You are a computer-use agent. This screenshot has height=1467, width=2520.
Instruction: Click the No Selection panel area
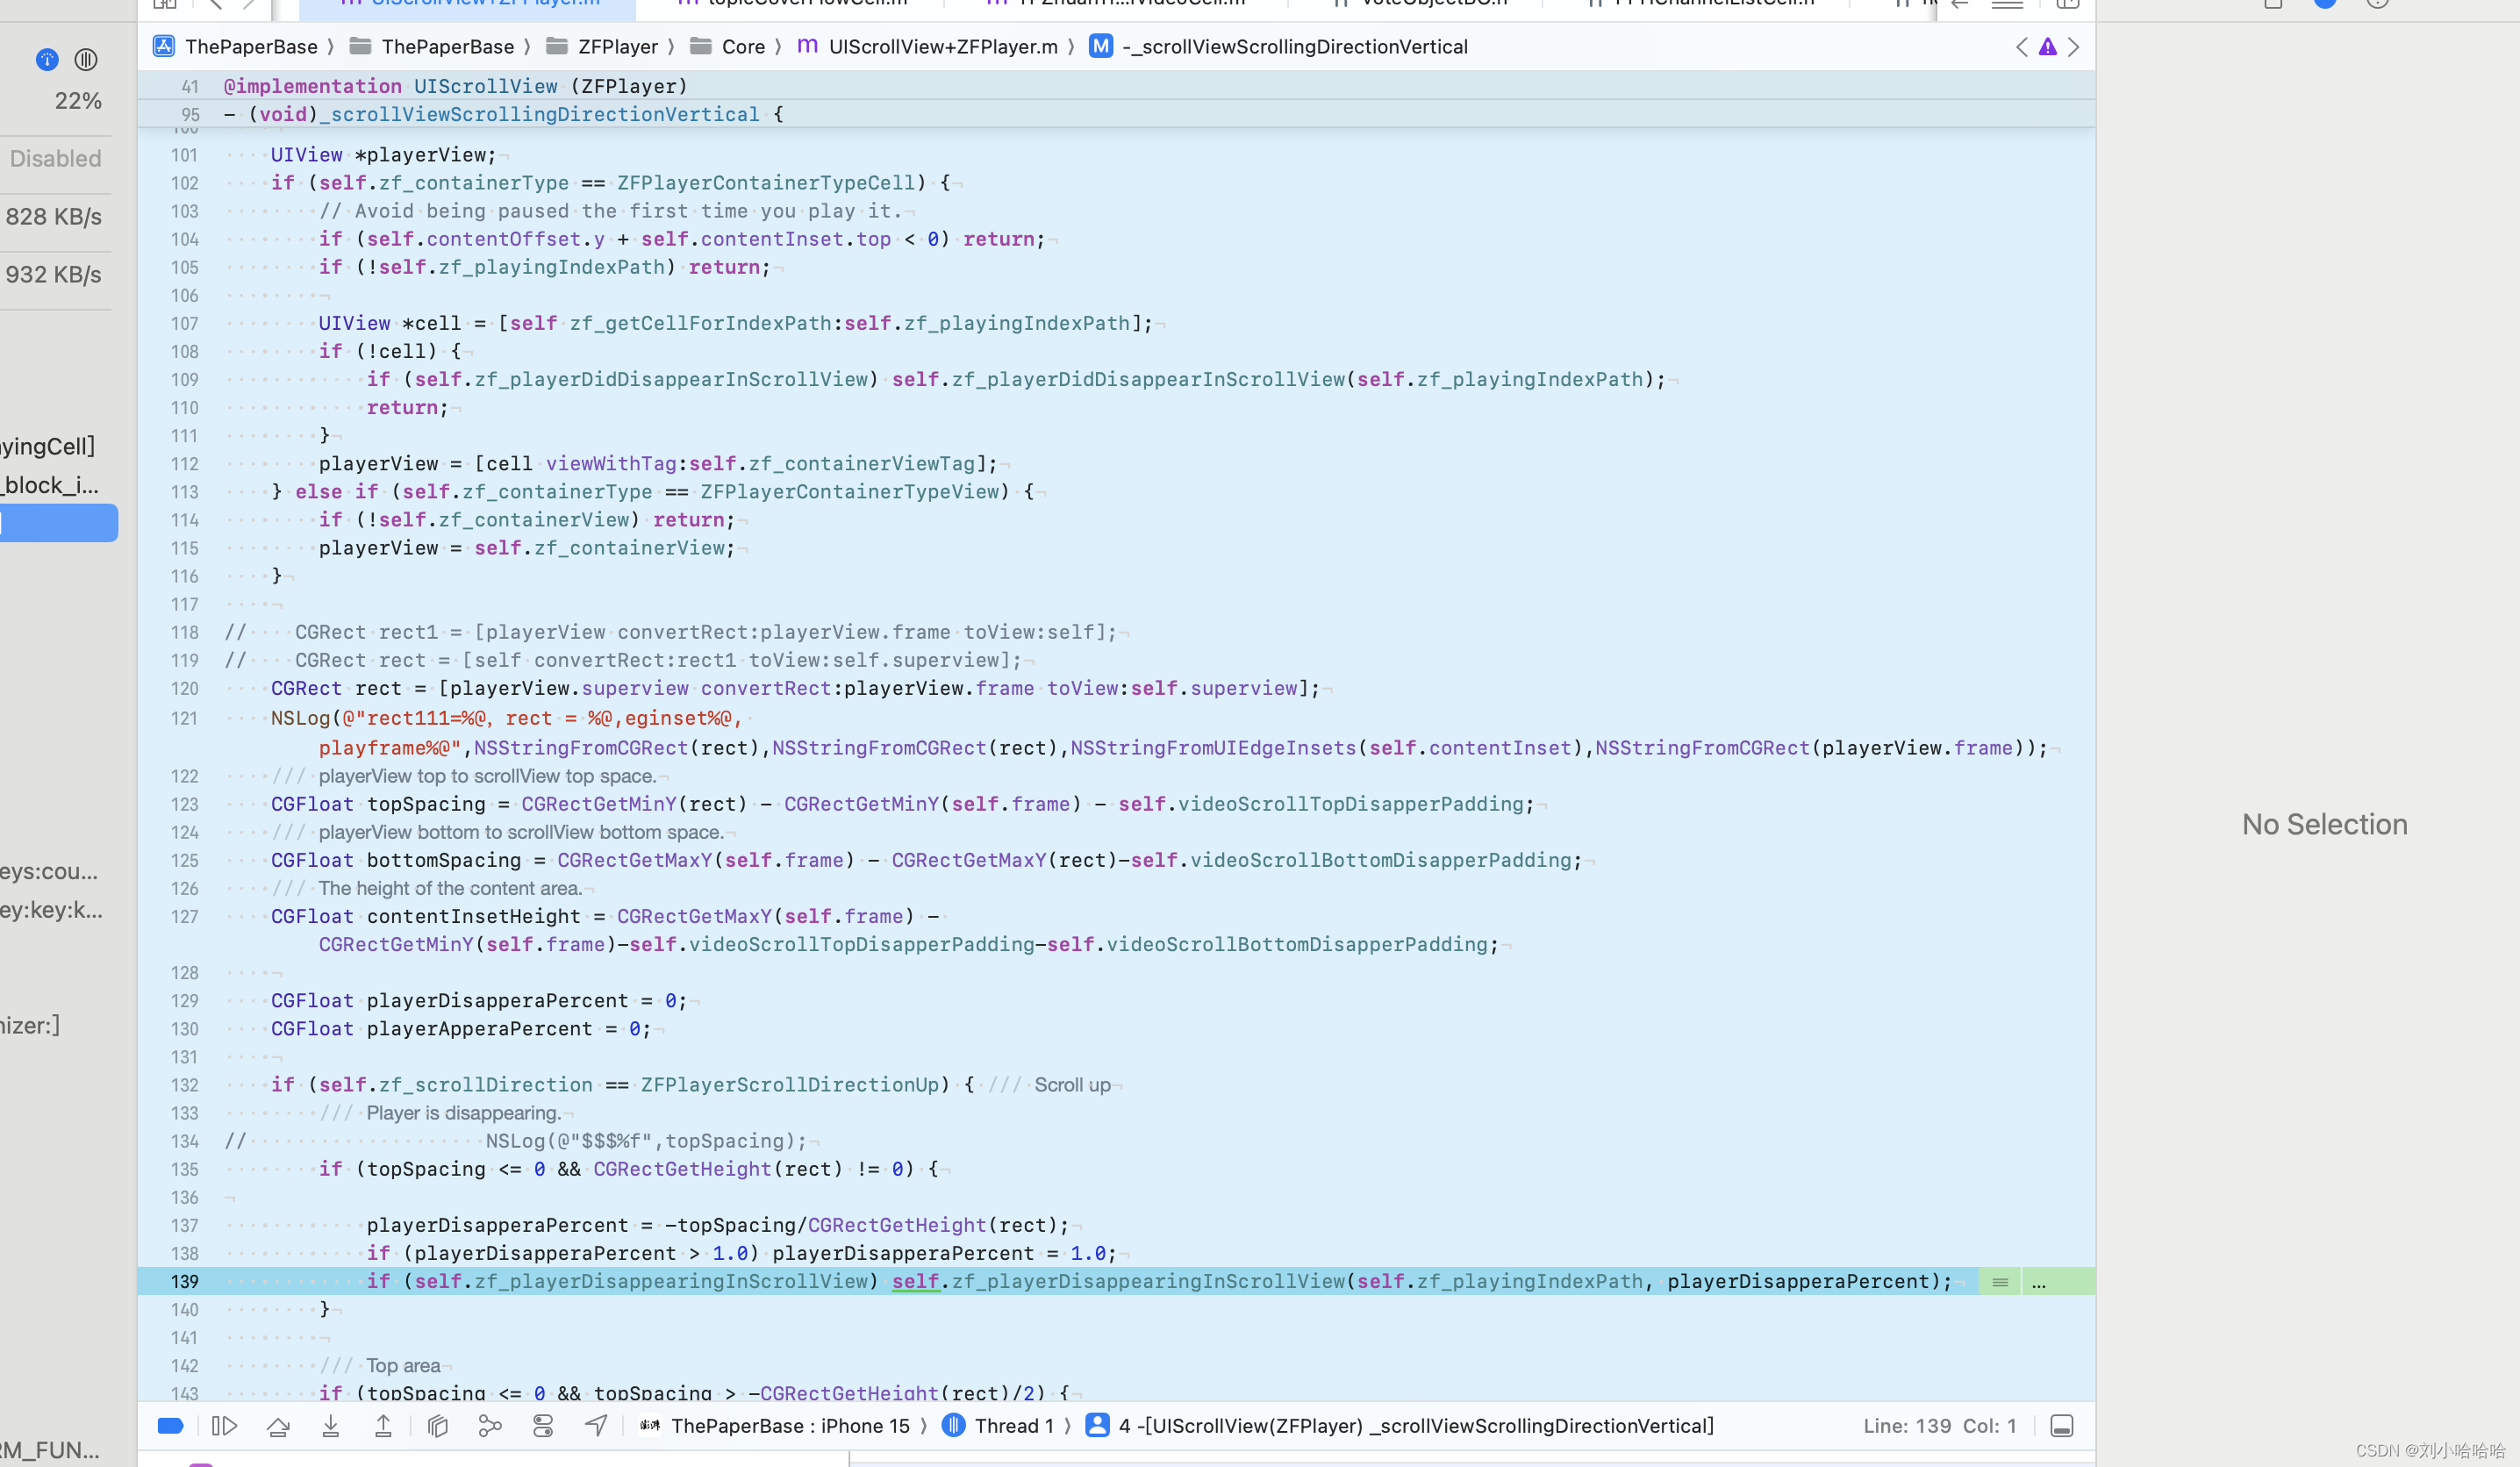2323,823
